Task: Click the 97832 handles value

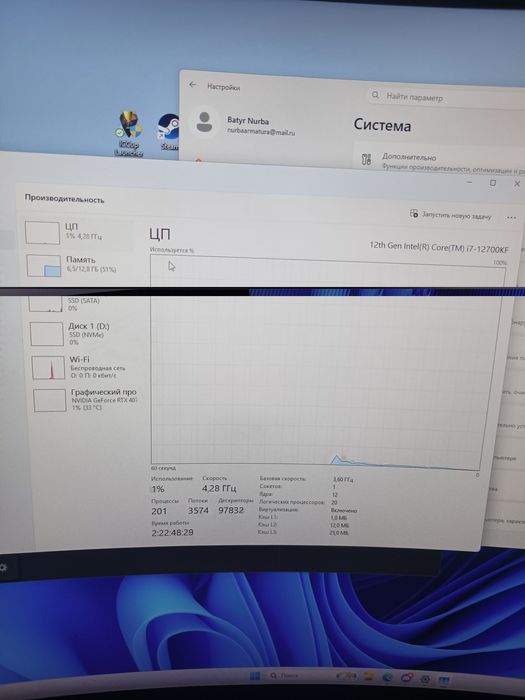Action: tap(231, 510)
